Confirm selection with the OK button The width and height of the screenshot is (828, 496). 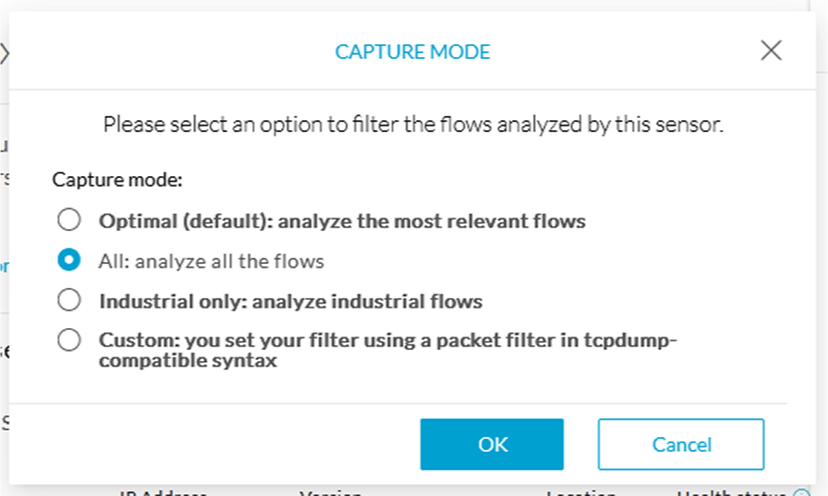(x=492, y=444)
